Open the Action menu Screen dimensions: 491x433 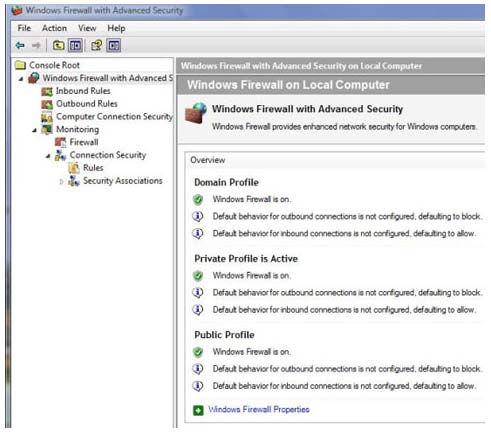tap(54, 28)
